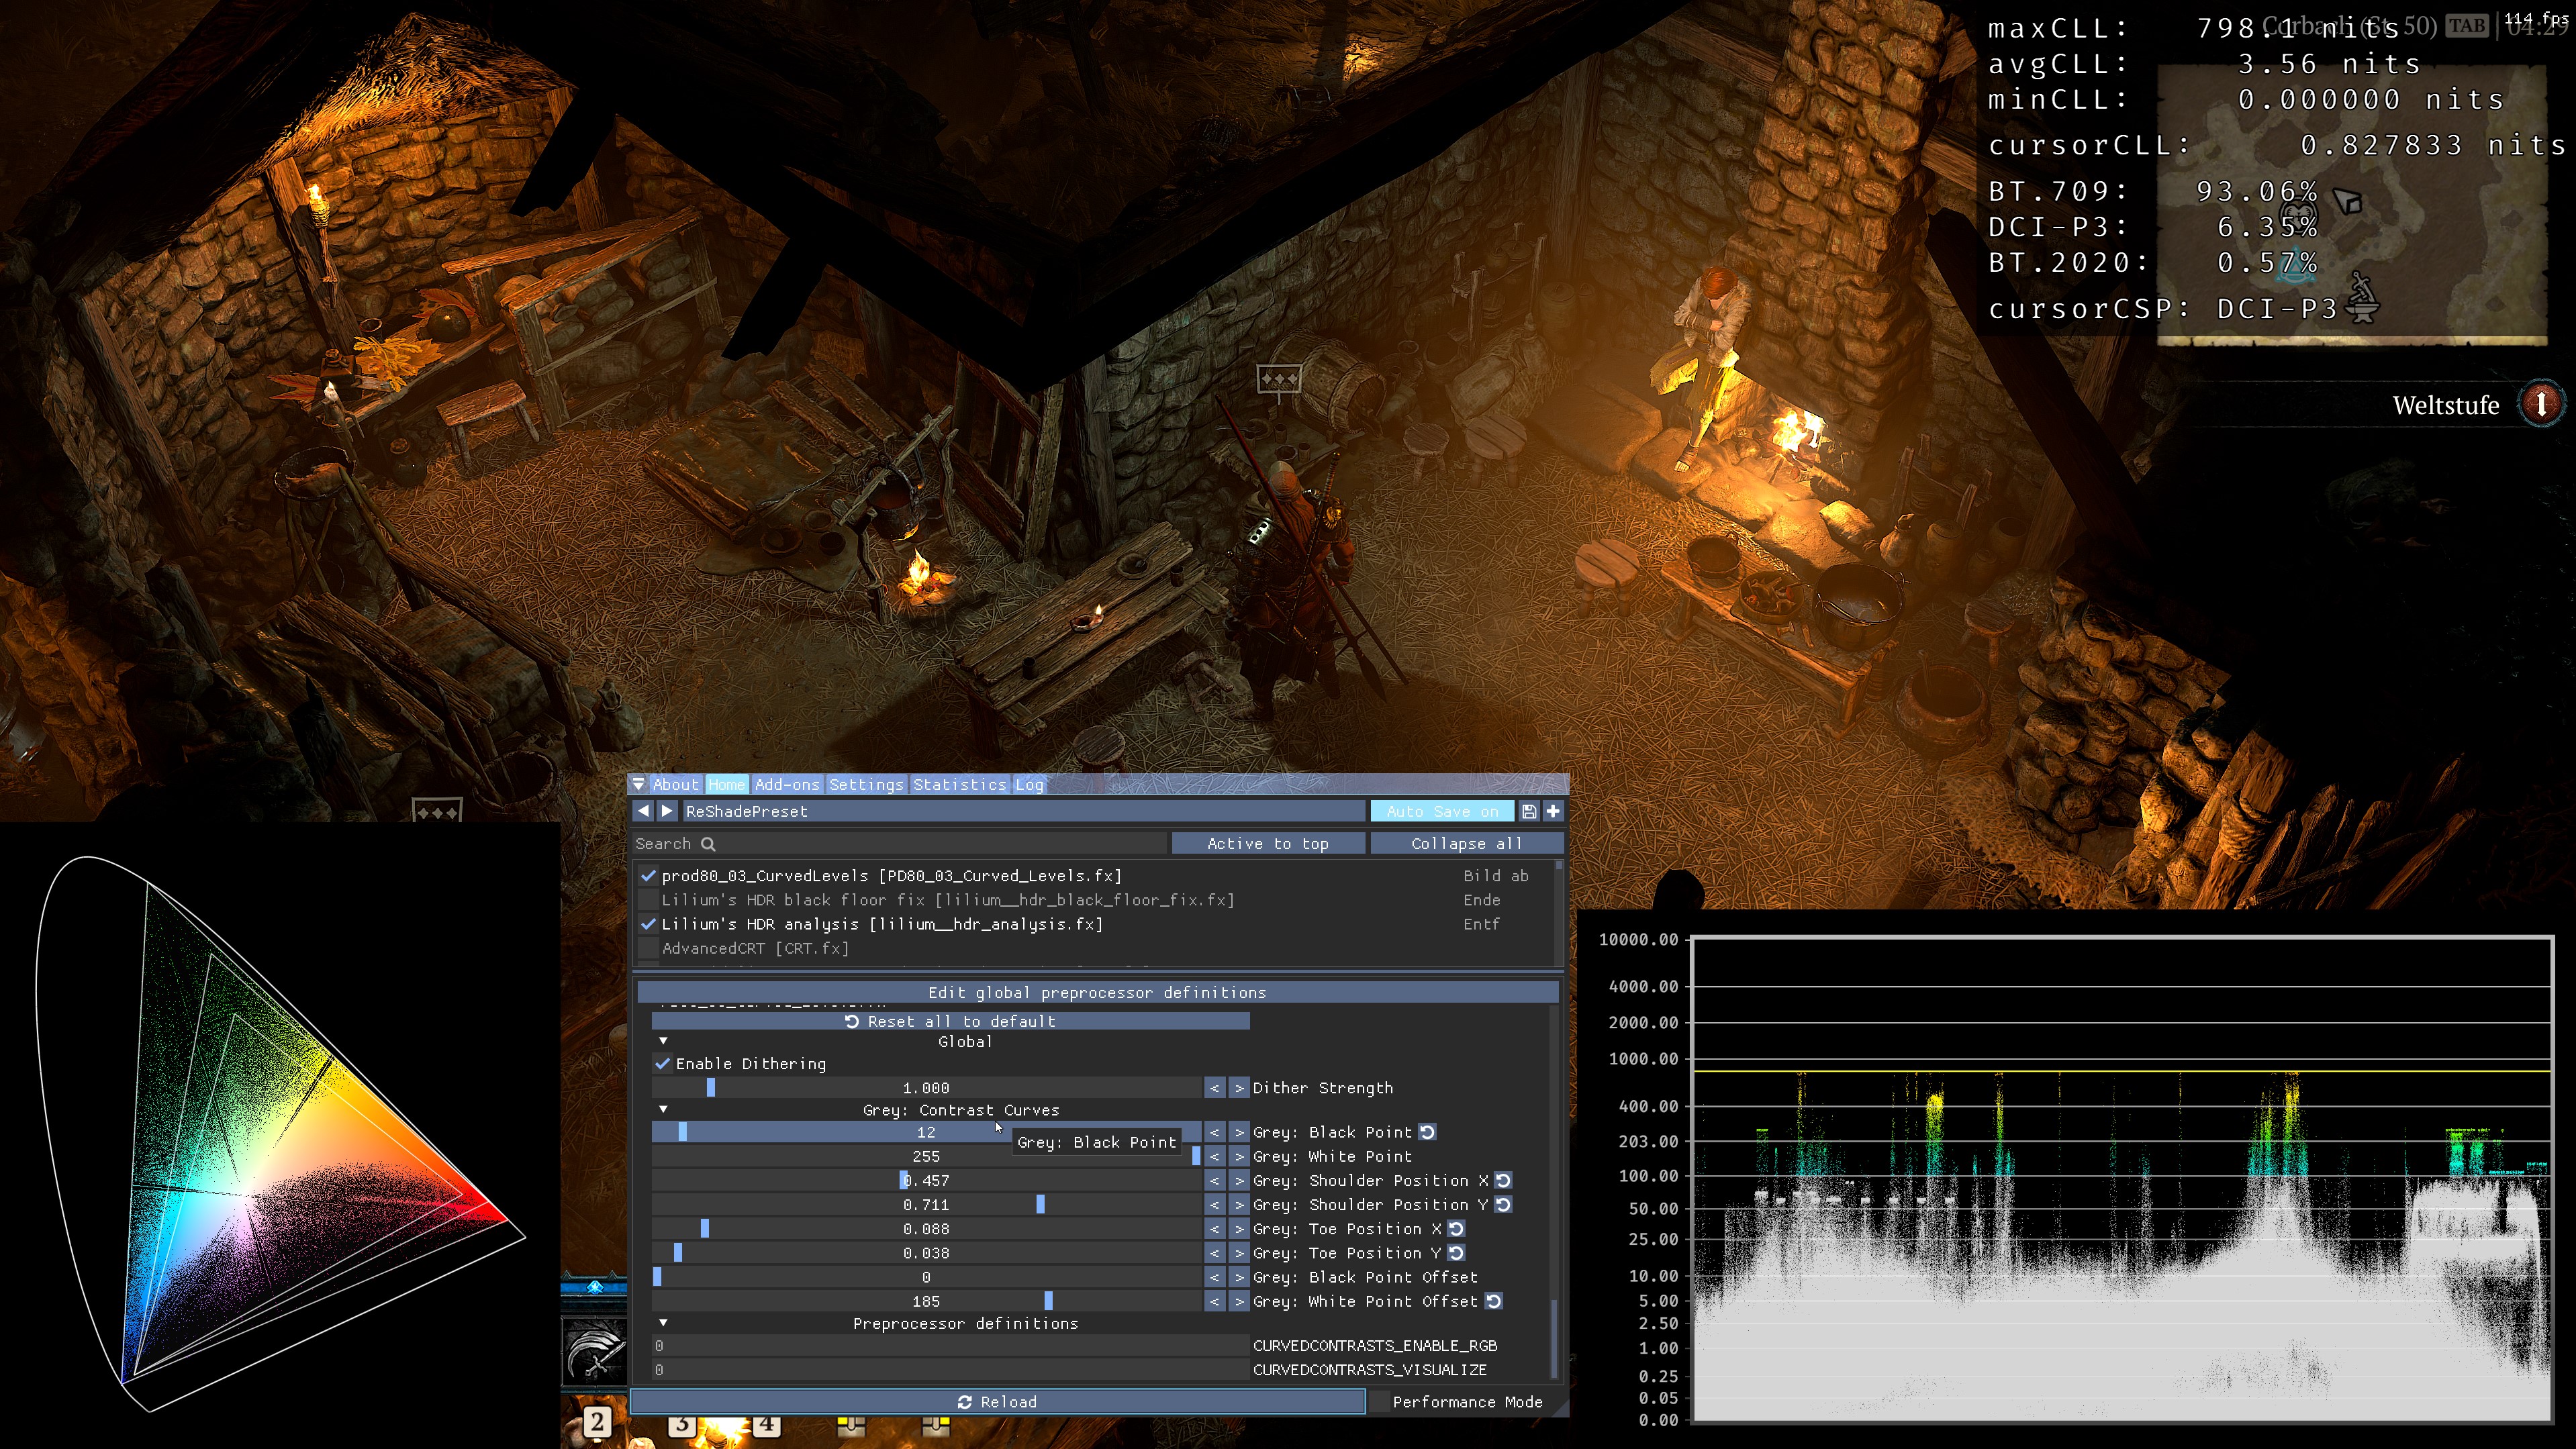Click the save preset floppy icon
The height and width of the screenshot is (1449, 2576).
click(1528, 811)
